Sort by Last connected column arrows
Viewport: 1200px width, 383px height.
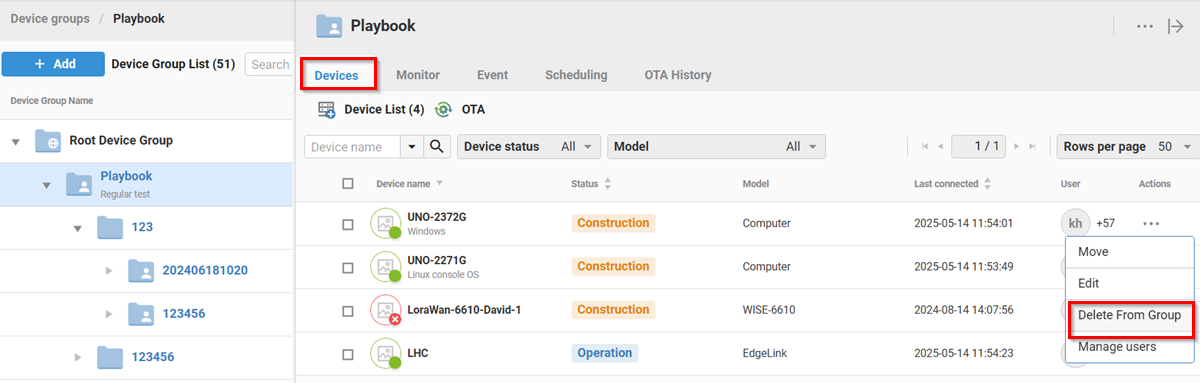pos(987,184)
